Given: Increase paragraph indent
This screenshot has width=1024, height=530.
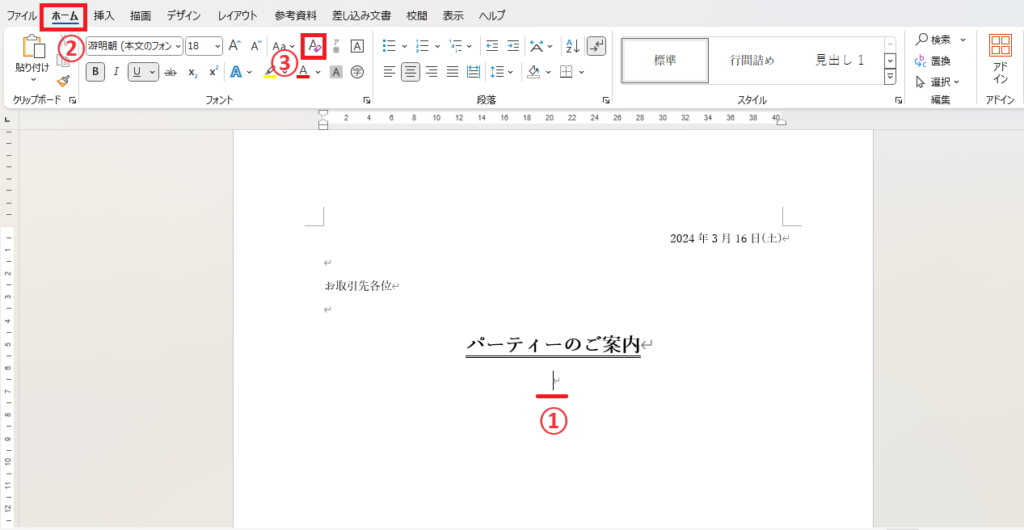Looking at the screenshot, I should pos(513,46).
